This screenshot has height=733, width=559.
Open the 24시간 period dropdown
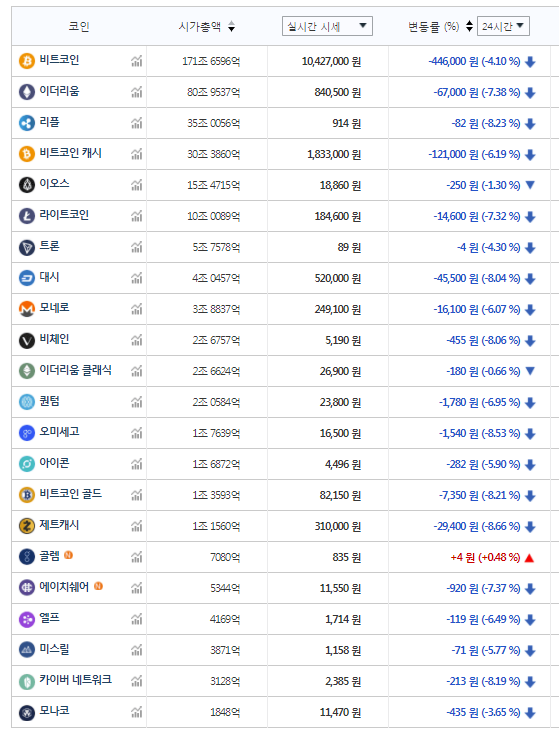click(x=503, y=26)
